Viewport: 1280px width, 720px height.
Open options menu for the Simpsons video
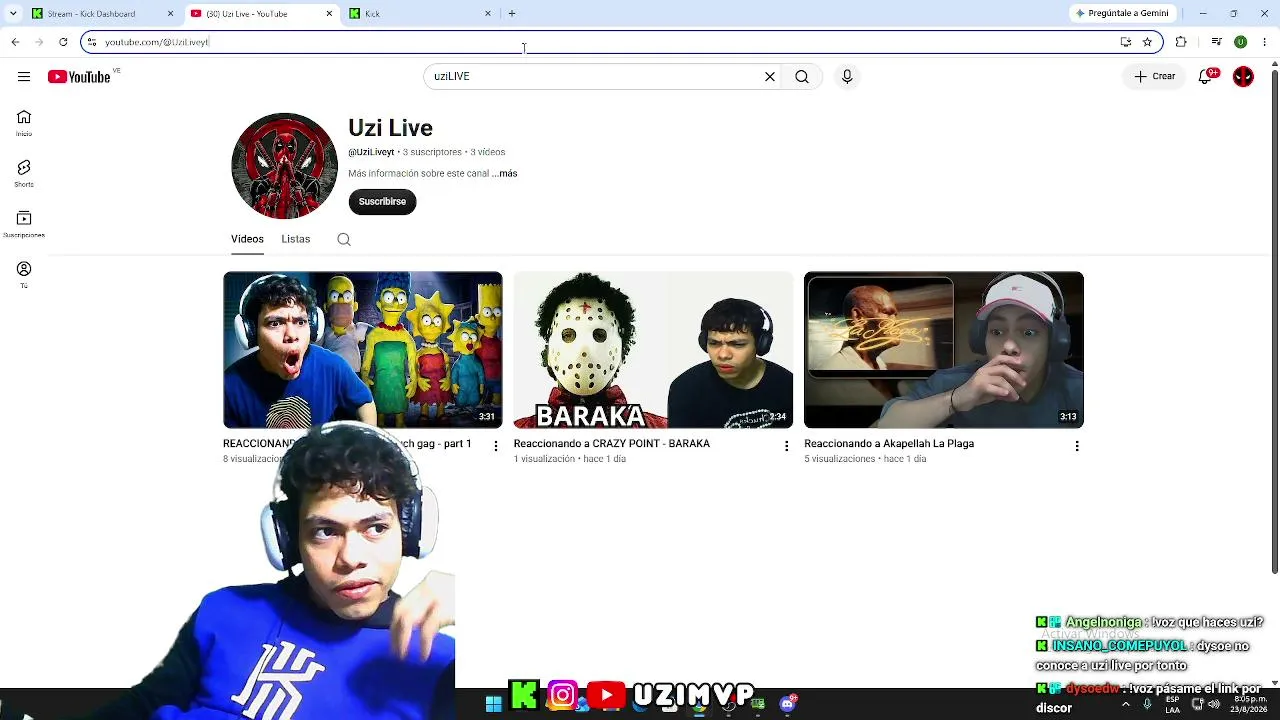pos(496,446)
